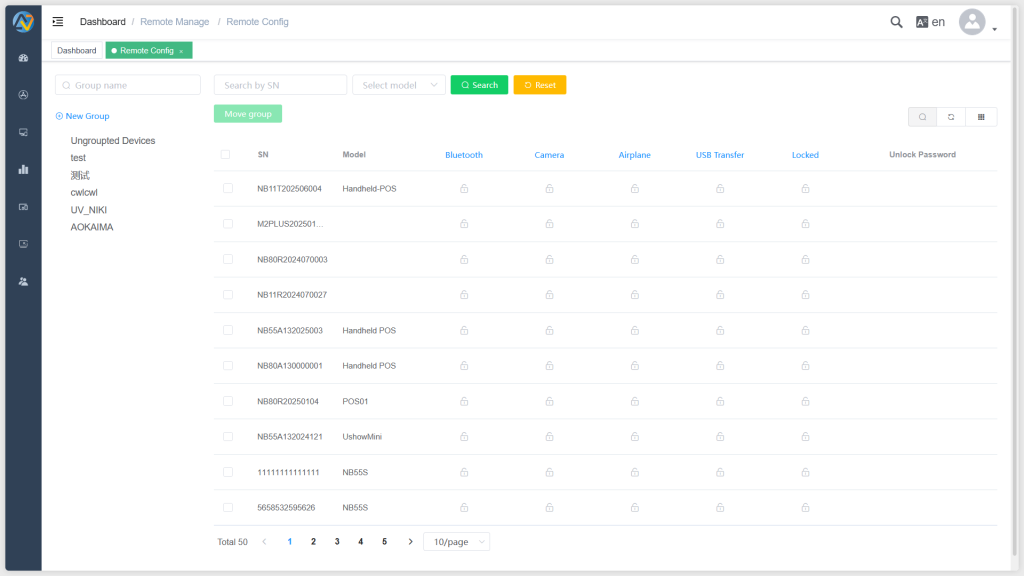Open the header search magnifier icon
The height and width of the screenshot is (576, 1024).
coord(897,22)
